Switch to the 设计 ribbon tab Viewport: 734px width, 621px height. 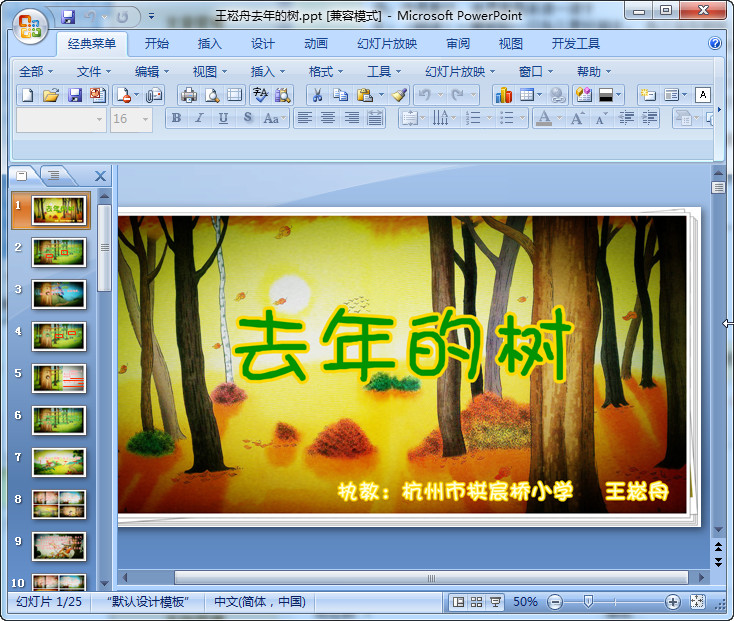coord(263,44)
